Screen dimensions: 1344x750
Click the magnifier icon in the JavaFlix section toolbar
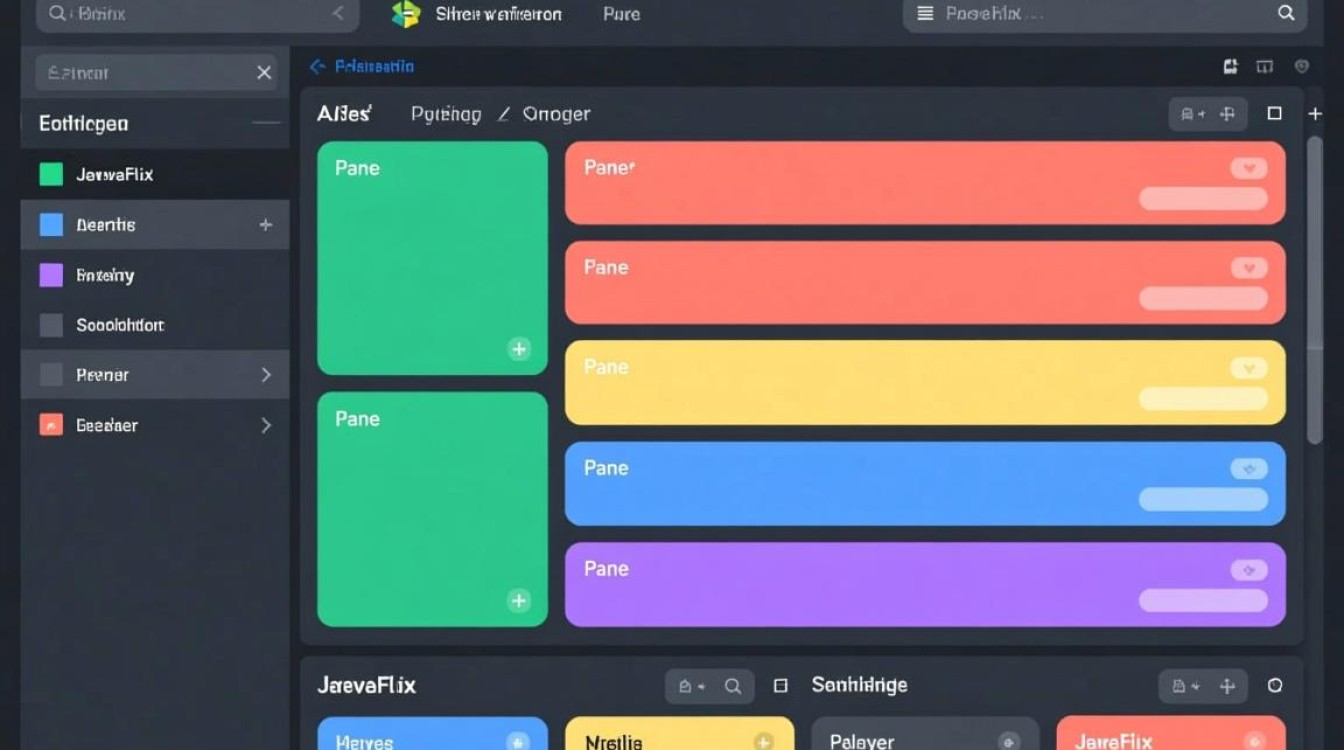tap(733, 686)
